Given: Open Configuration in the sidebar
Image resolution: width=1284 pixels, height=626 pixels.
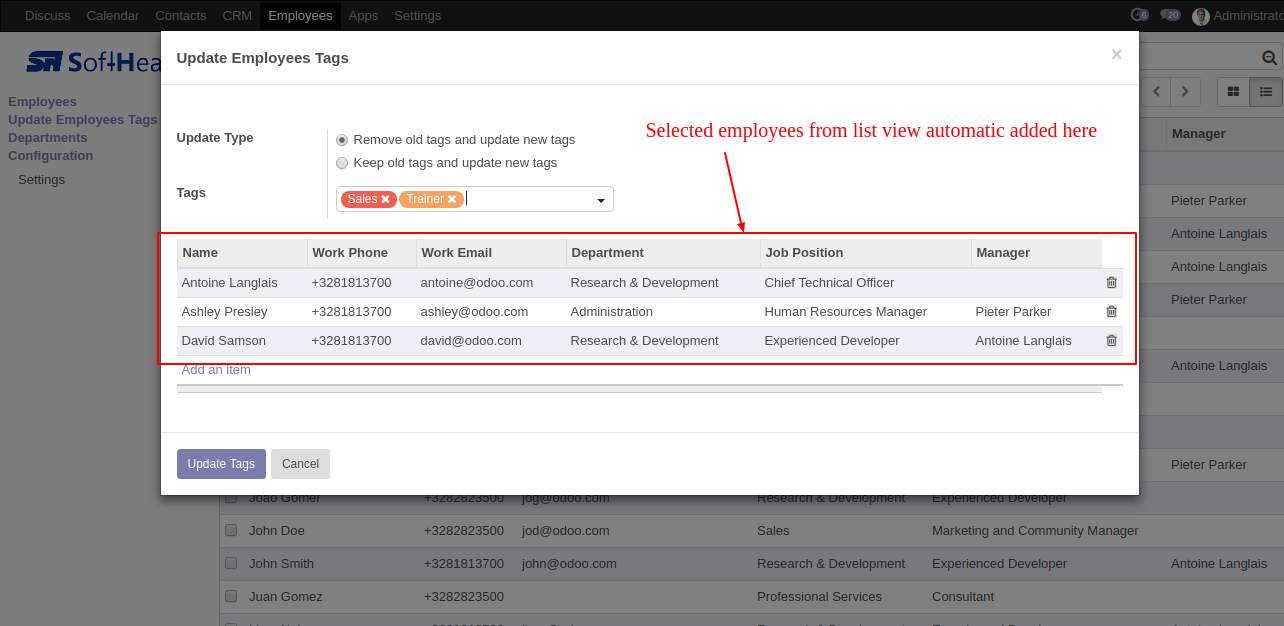Looking at the screenshot, I should point(50,156).
